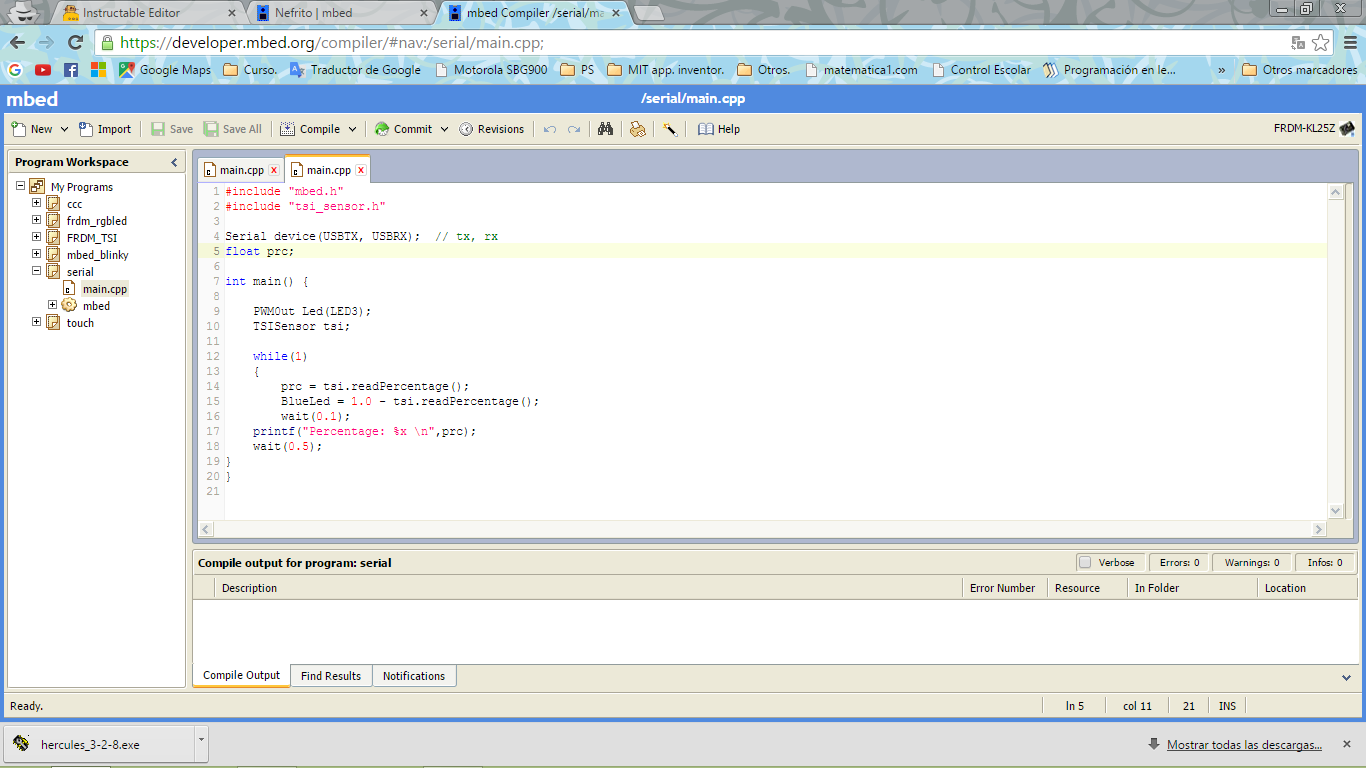
Task: Click the mbed logo in the header
Action: tap(32, 99)
